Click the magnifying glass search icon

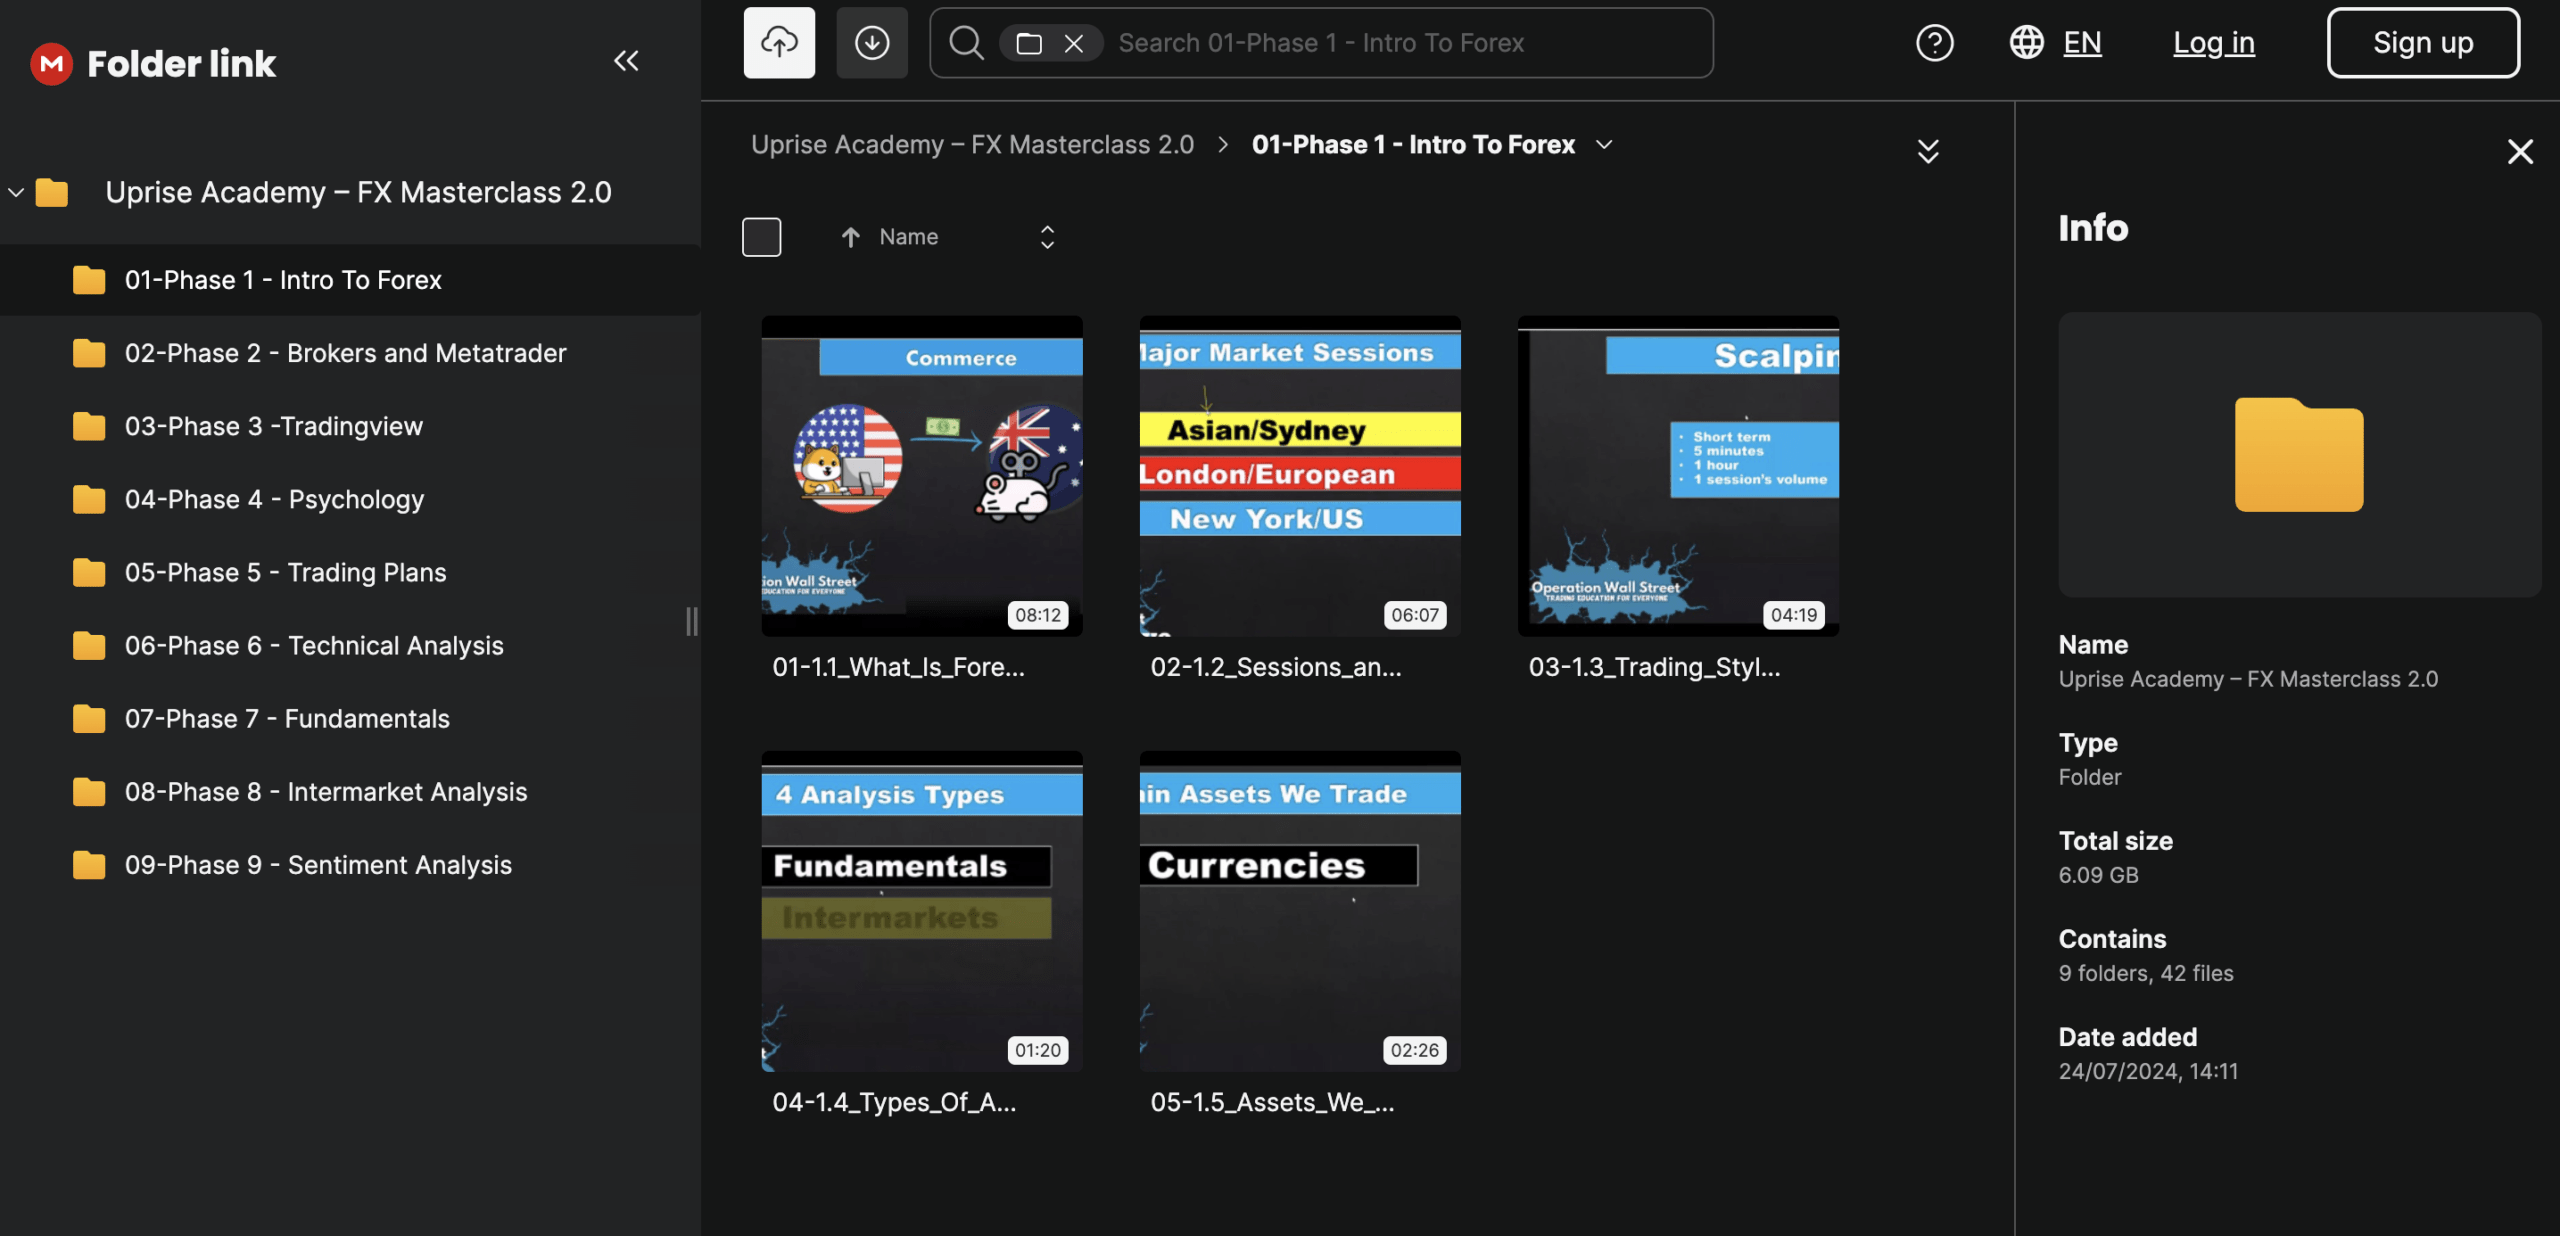click(965, 43)
